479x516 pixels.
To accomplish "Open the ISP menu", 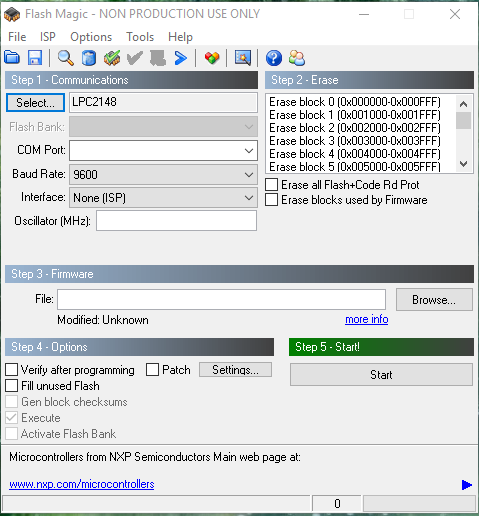I will [x=48, y=37].
